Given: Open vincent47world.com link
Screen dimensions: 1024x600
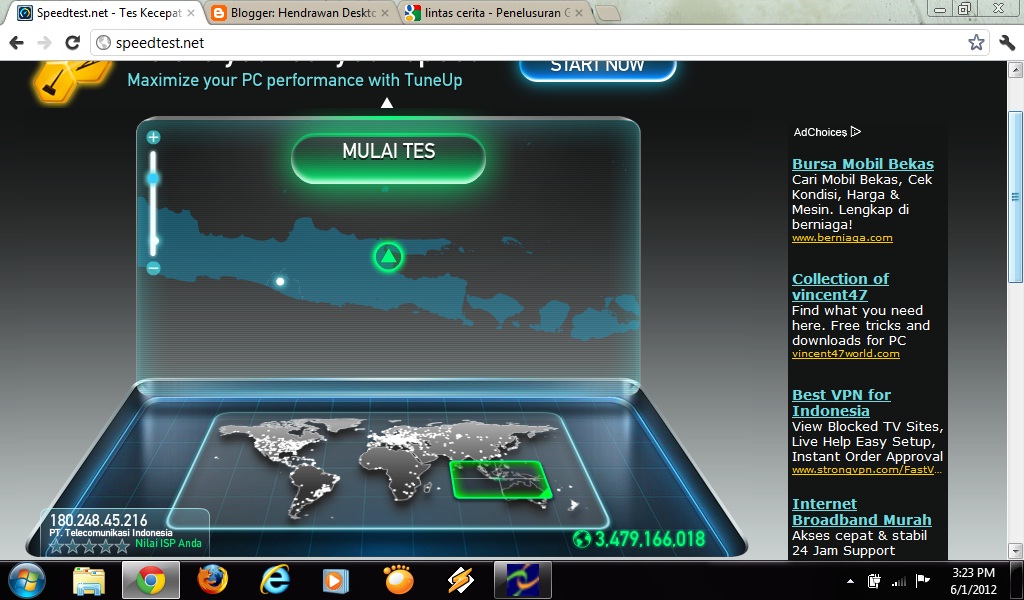Looking at the screenshot, I should (846, 354).
